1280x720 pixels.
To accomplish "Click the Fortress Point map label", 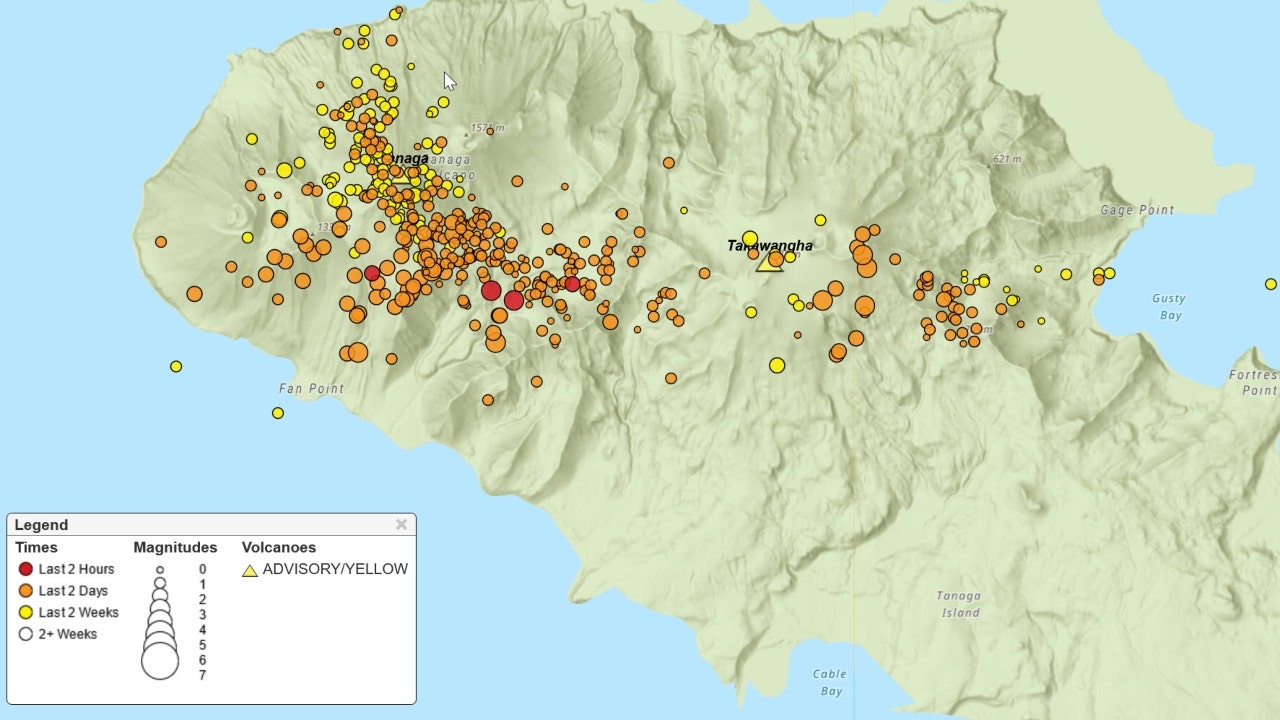I will tap(1253, 383).
